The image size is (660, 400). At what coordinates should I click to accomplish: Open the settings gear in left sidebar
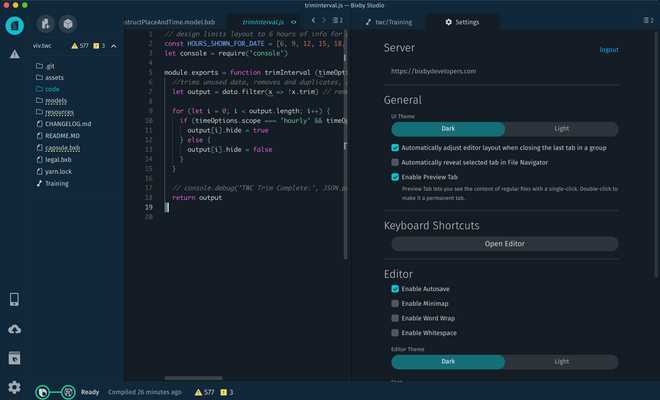click(x=14, y=387)
